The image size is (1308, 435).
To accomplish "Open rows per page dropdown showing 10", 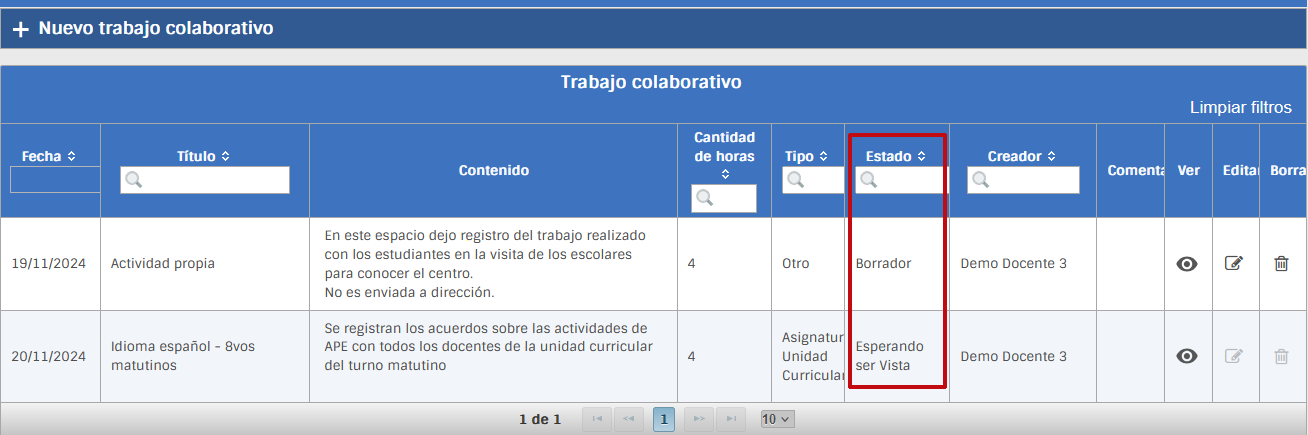I will 777,419.
